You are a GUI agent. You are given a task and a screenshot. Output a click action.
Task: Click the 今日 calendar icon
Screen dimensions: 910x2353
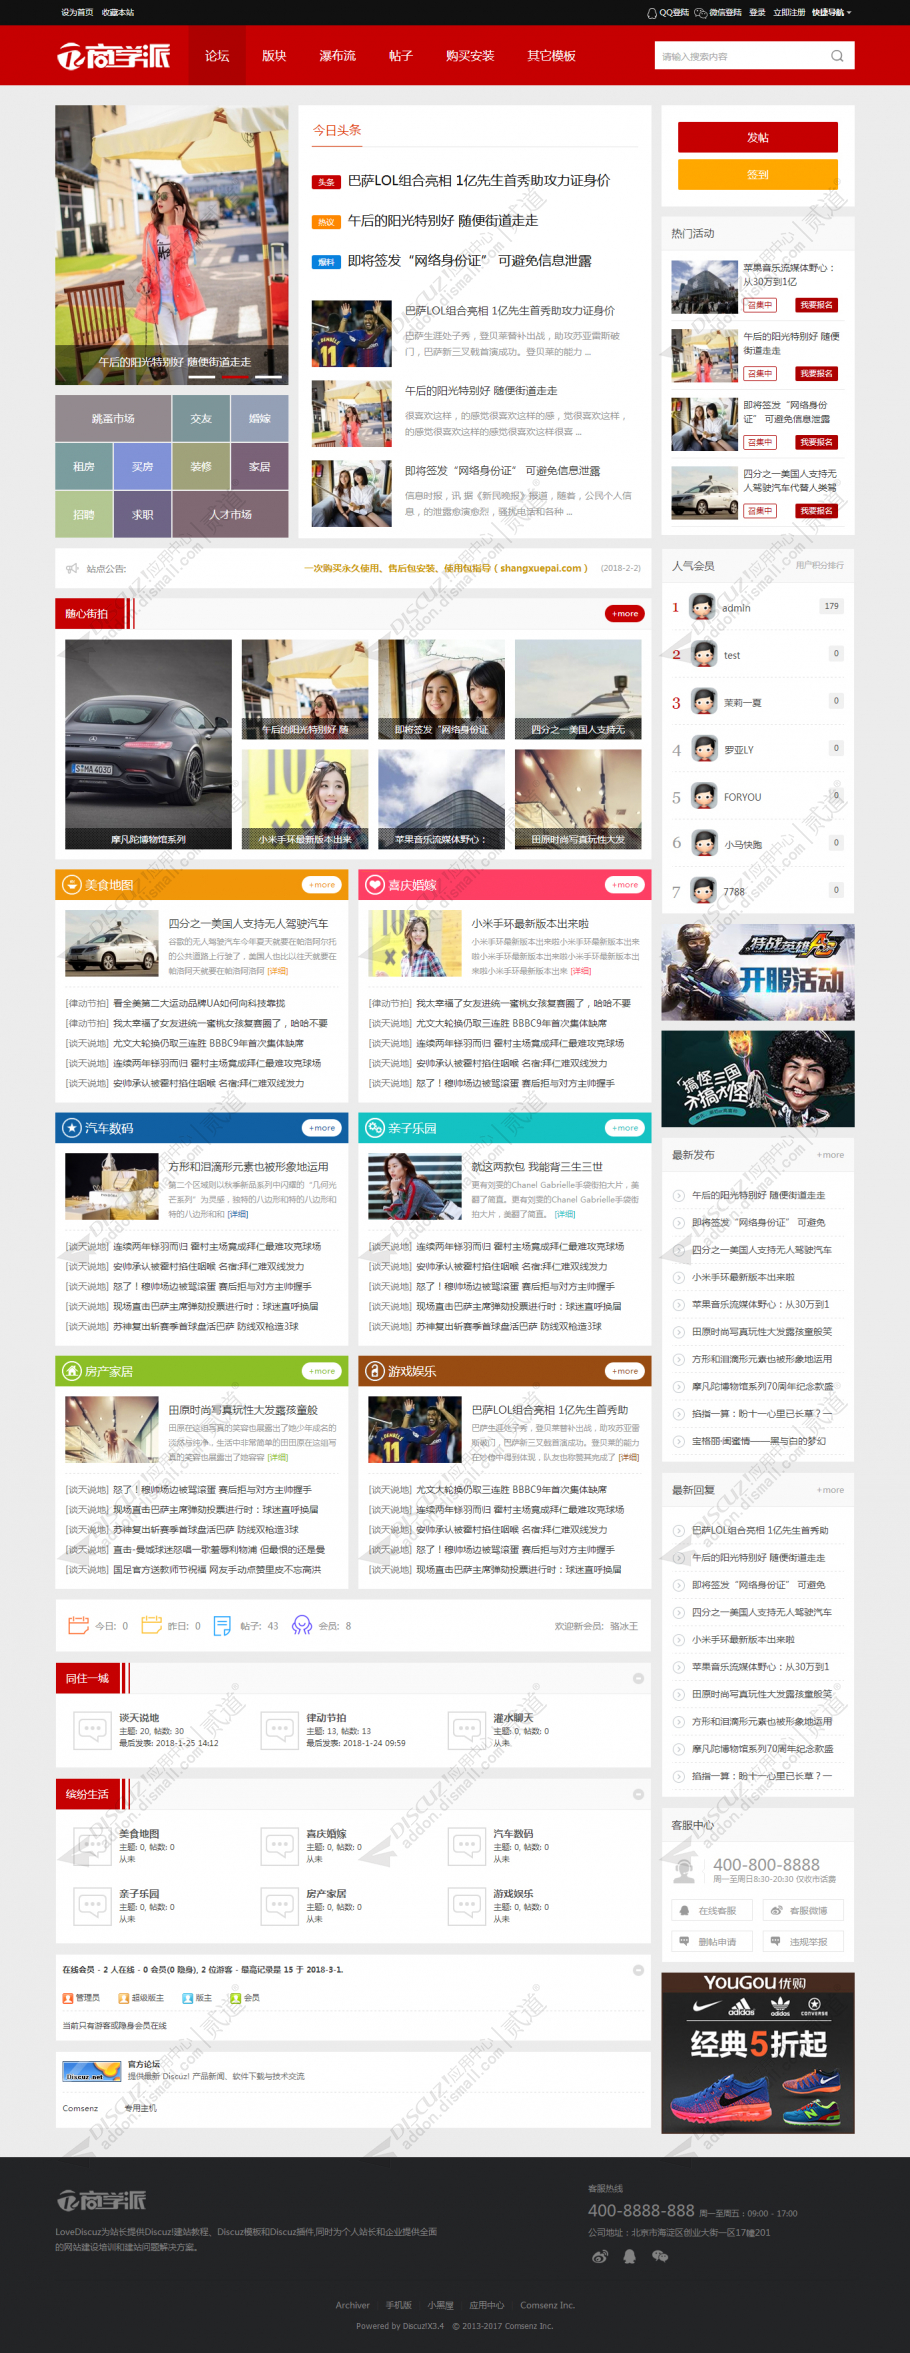(78, 1626)
